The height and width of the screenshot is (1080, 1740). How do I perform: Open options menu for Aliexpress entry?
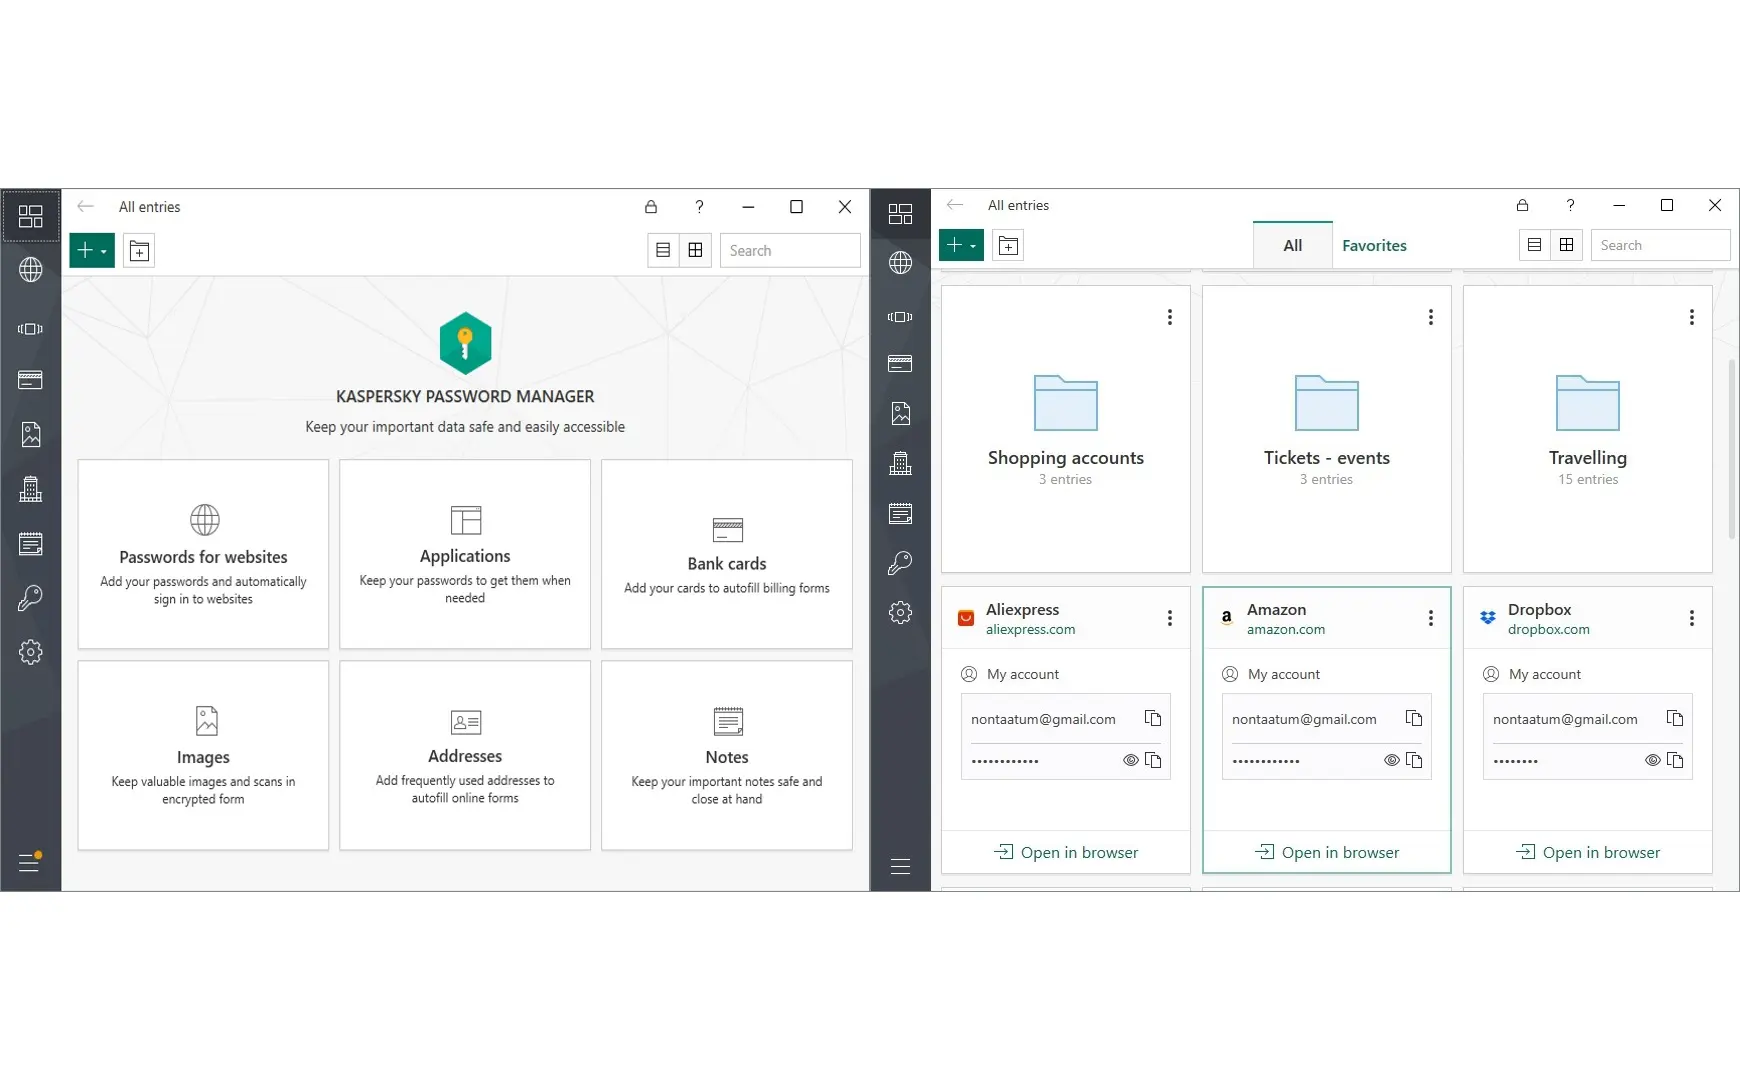tap(1169, 618)
